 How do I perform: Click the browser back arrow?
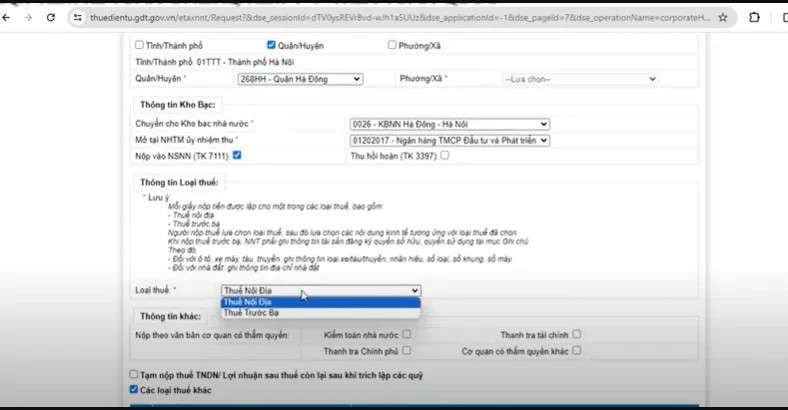point(10,17)
